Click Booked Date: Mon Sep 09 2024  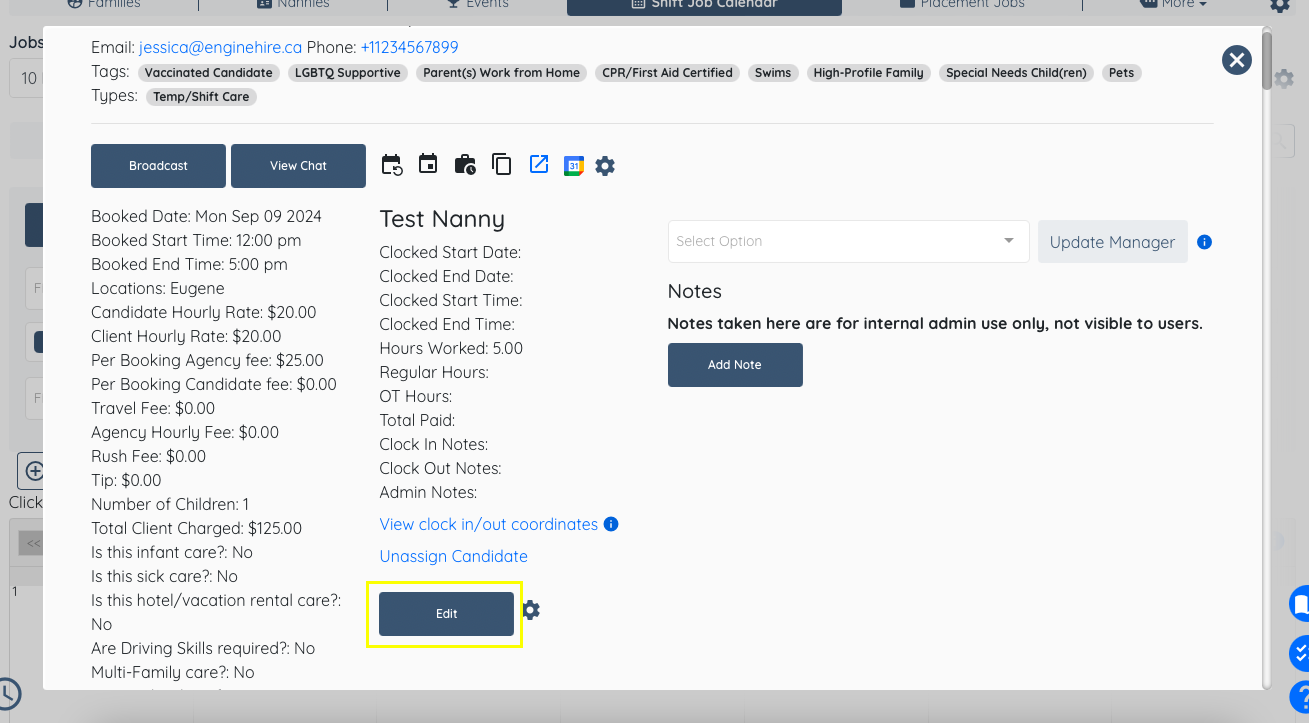(206, 216)
